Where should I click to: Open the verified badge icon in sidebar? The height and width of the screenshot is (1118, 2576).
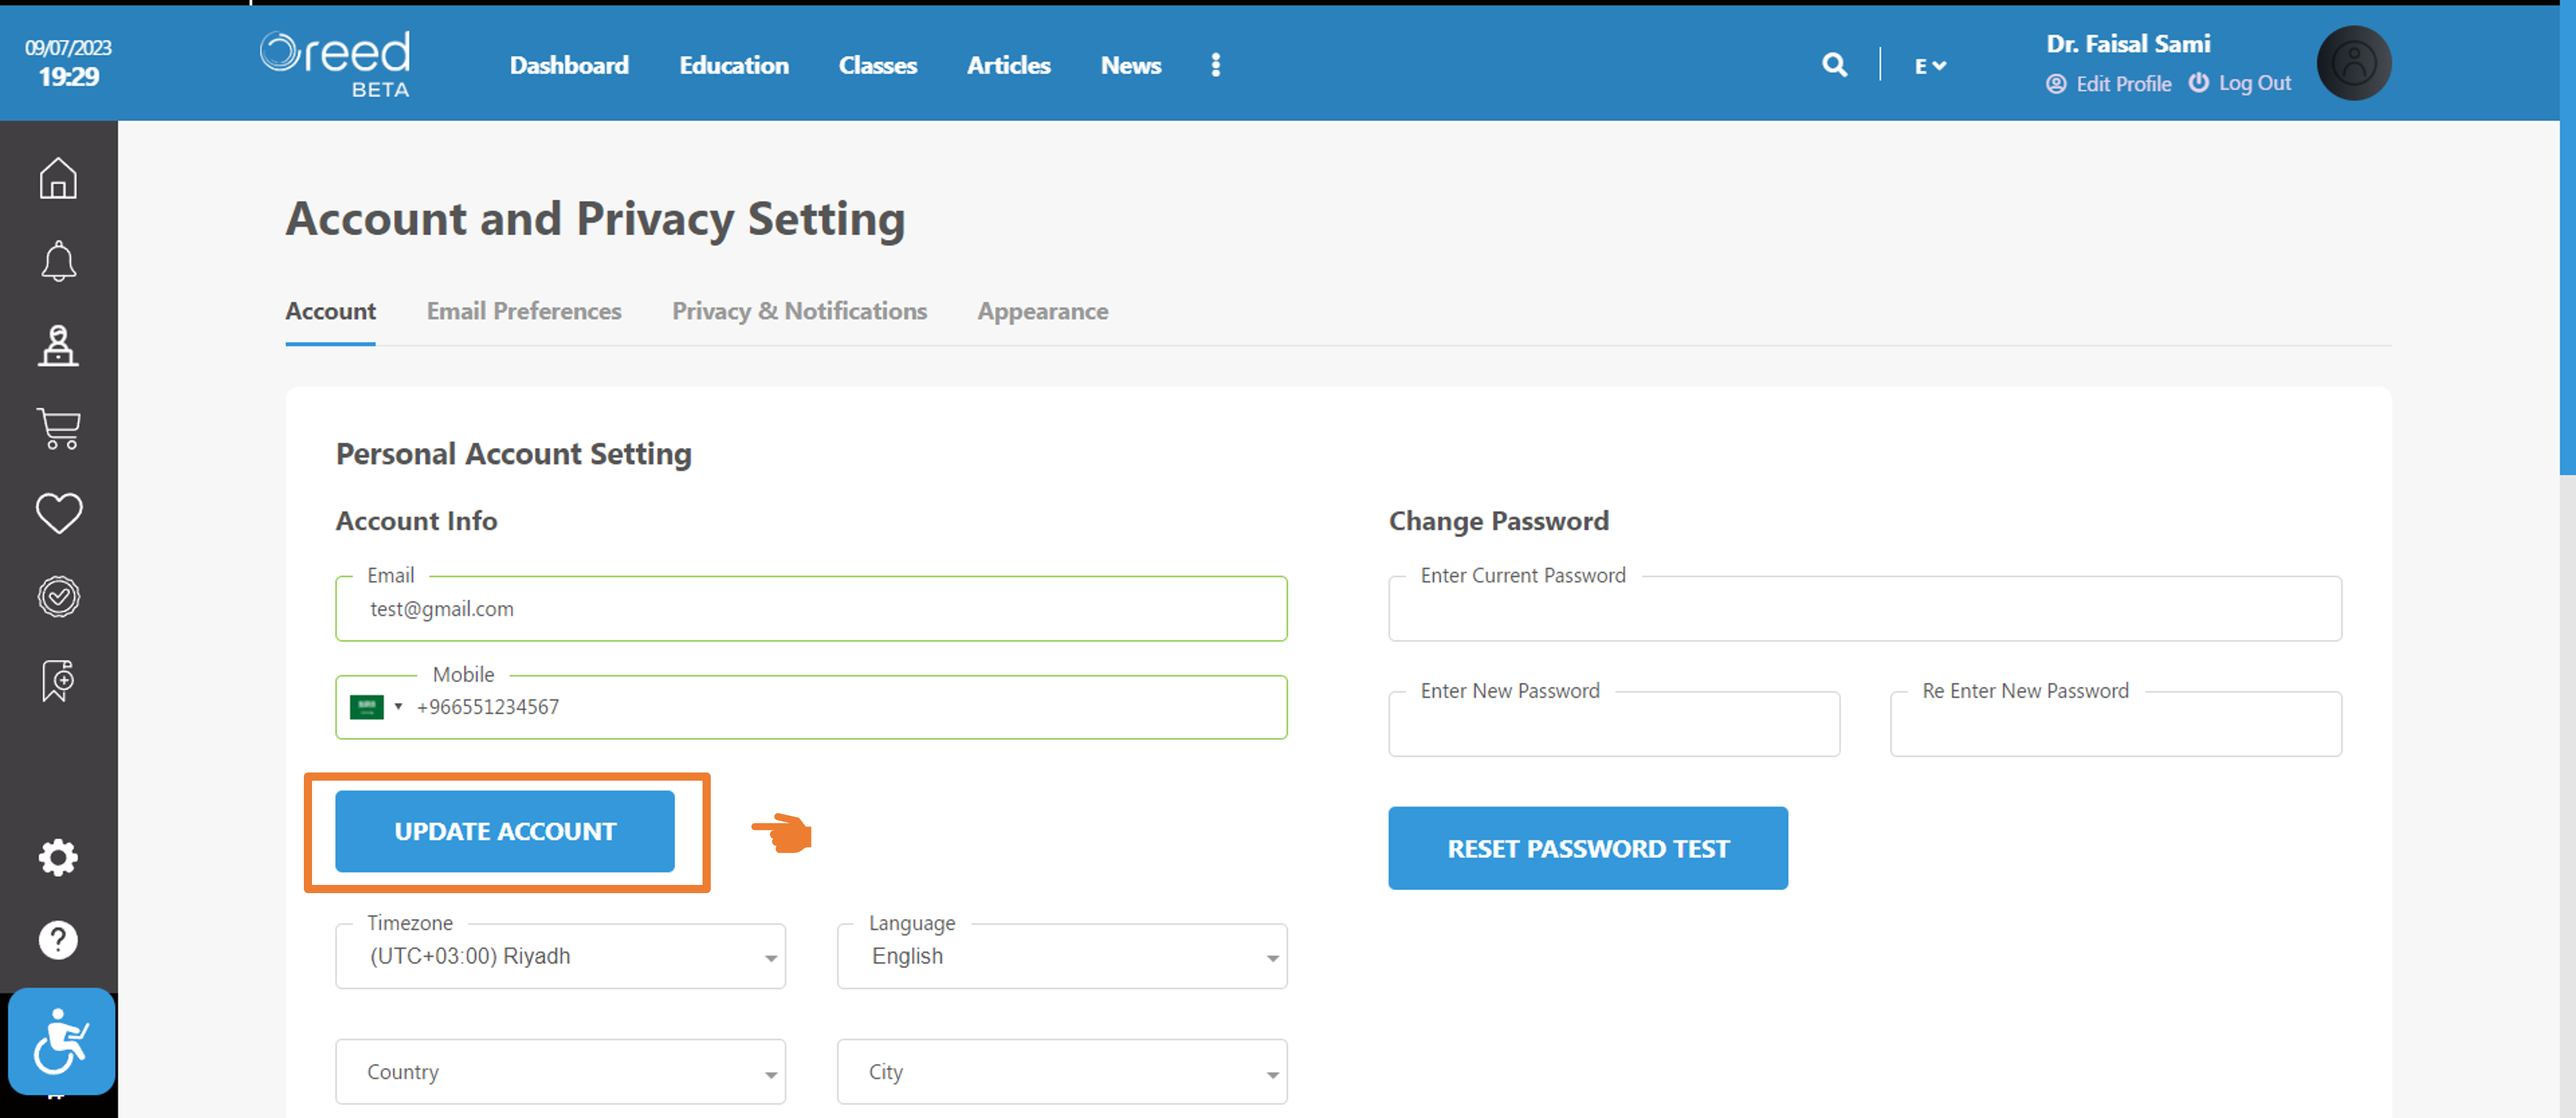point(58,597)
